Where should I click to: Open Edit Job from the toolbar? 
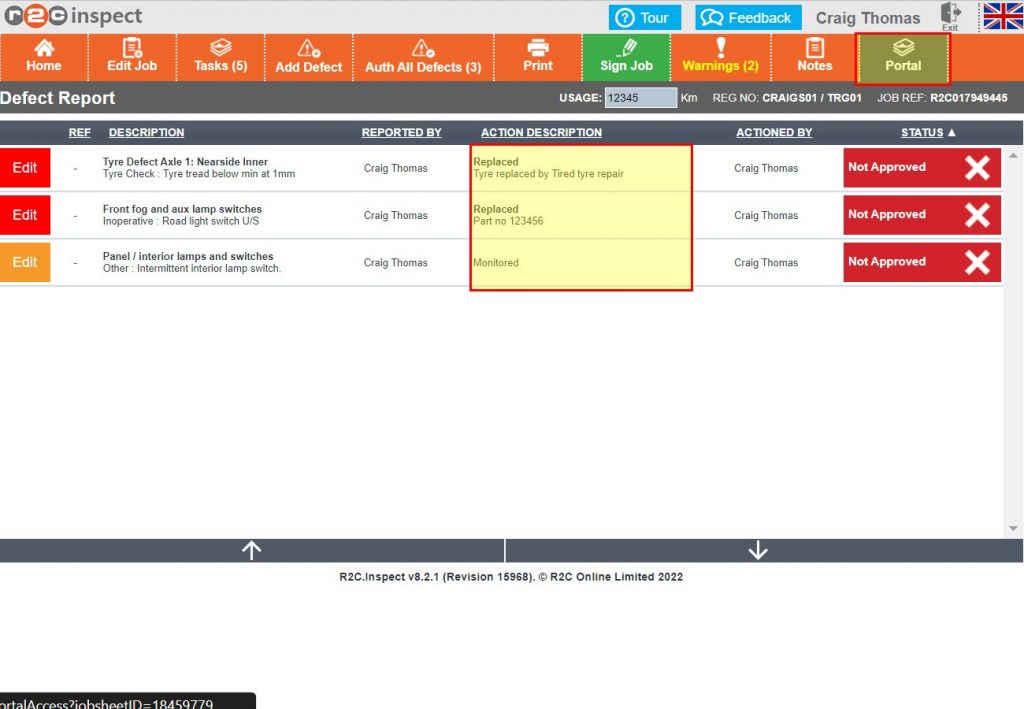point(131,57)
